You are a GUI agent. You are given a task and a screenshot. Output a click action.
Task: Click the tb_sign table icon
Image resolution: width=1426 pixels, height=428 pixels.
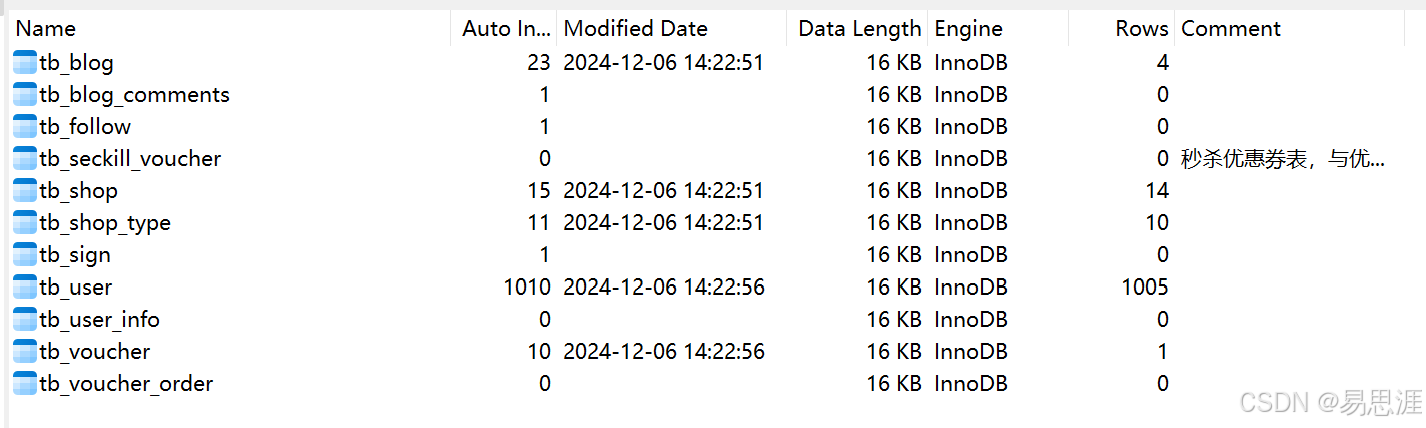[25, 255]
